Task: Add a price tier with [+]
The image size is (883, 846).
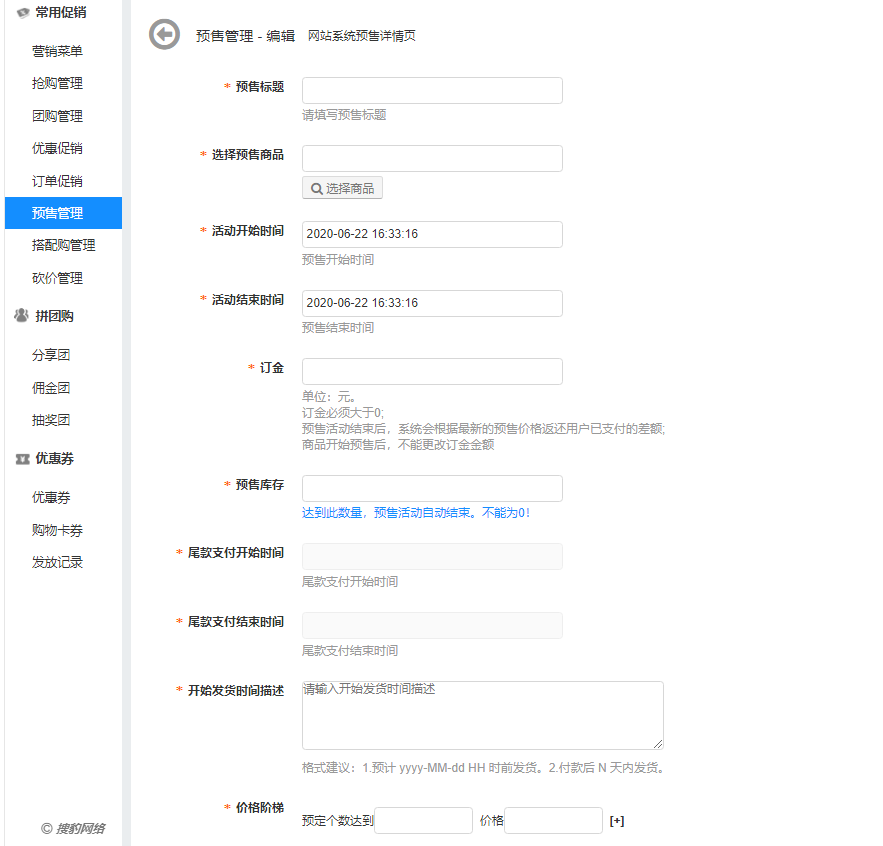Action: click(x=617, y=821)
